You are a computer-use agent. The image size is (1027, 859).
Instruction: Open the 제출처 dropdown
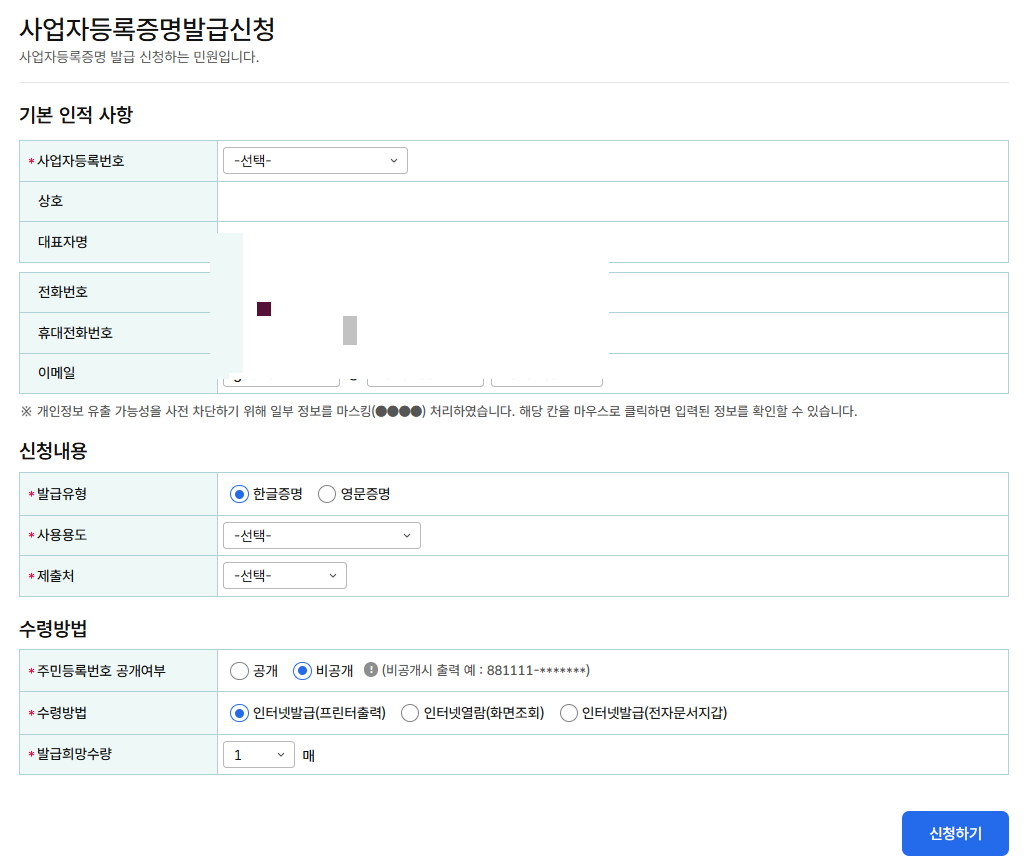click(x=284, y=575)
